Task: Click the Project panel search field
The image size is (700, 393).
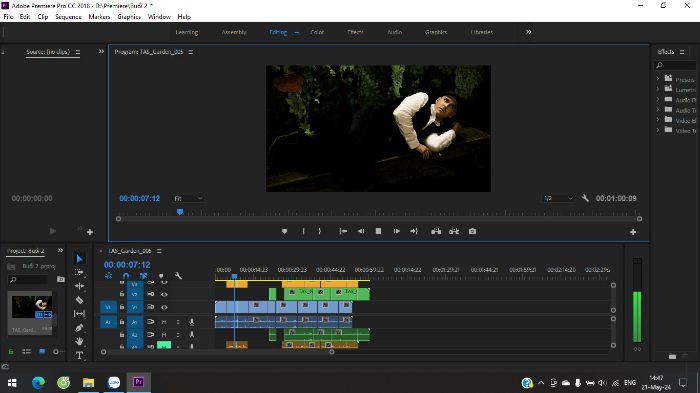Action: [28, 280]
